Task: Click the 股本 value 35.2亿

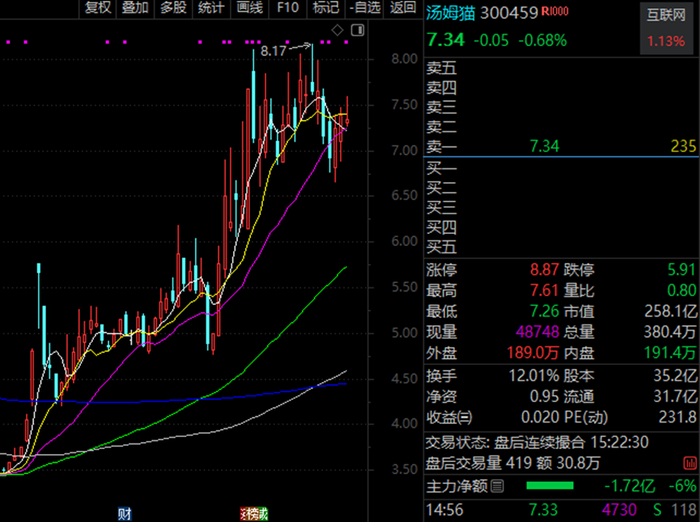Action: pyautogui.click(x=675, y=376)
